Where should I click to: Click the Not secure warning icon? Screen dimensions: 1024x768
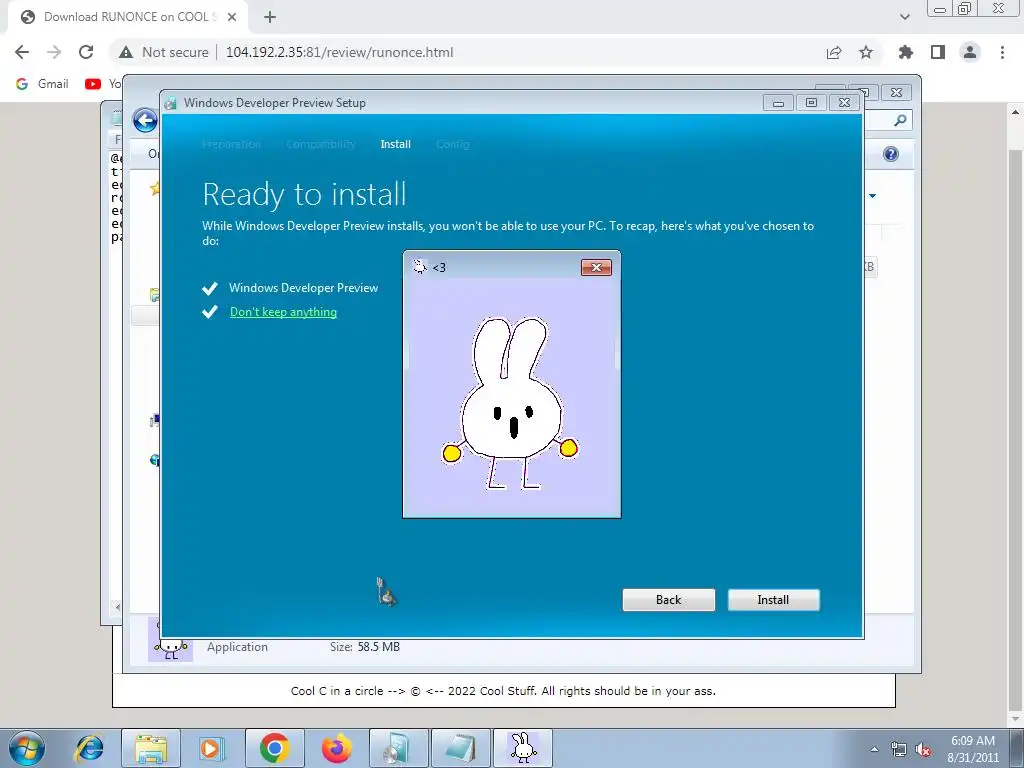coord(126,52)
